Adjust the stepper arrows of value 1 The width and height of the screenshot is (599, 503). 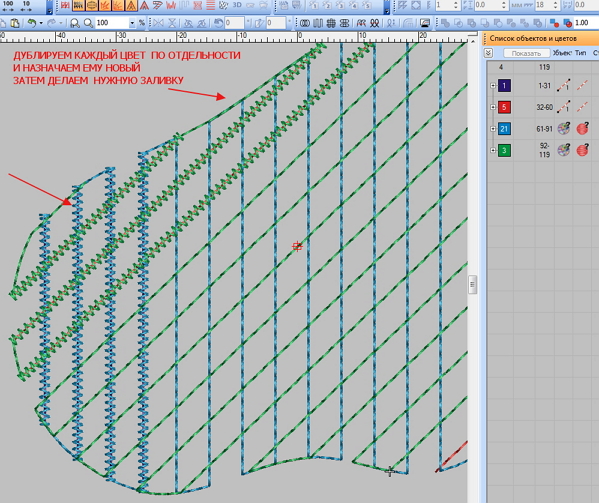click(x=455, y=5)
